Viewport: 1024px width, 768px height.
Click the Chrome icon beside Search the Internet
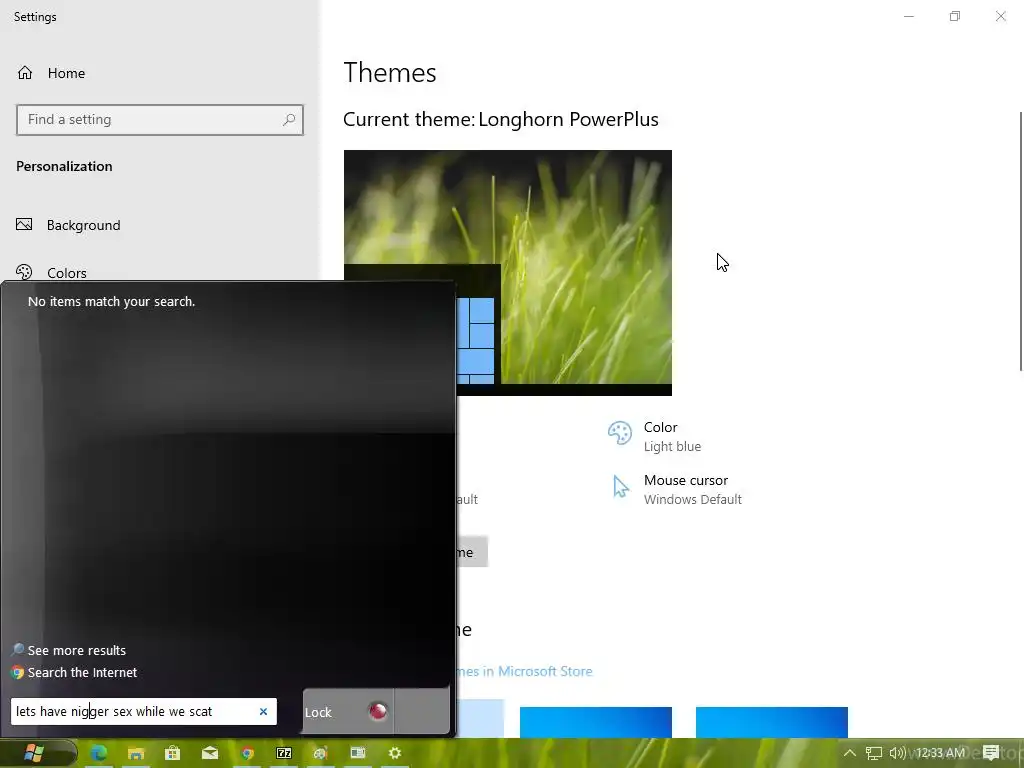coord(18,673)
